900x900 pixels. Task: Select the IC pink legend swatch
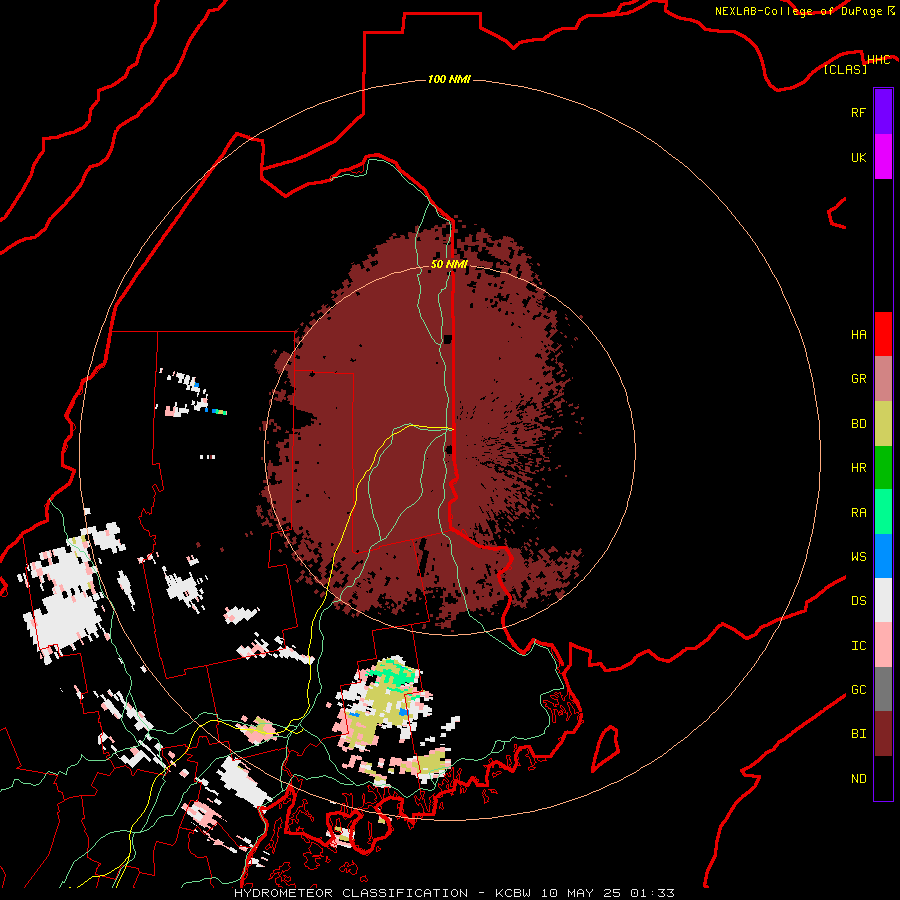(x=883, y=645)
